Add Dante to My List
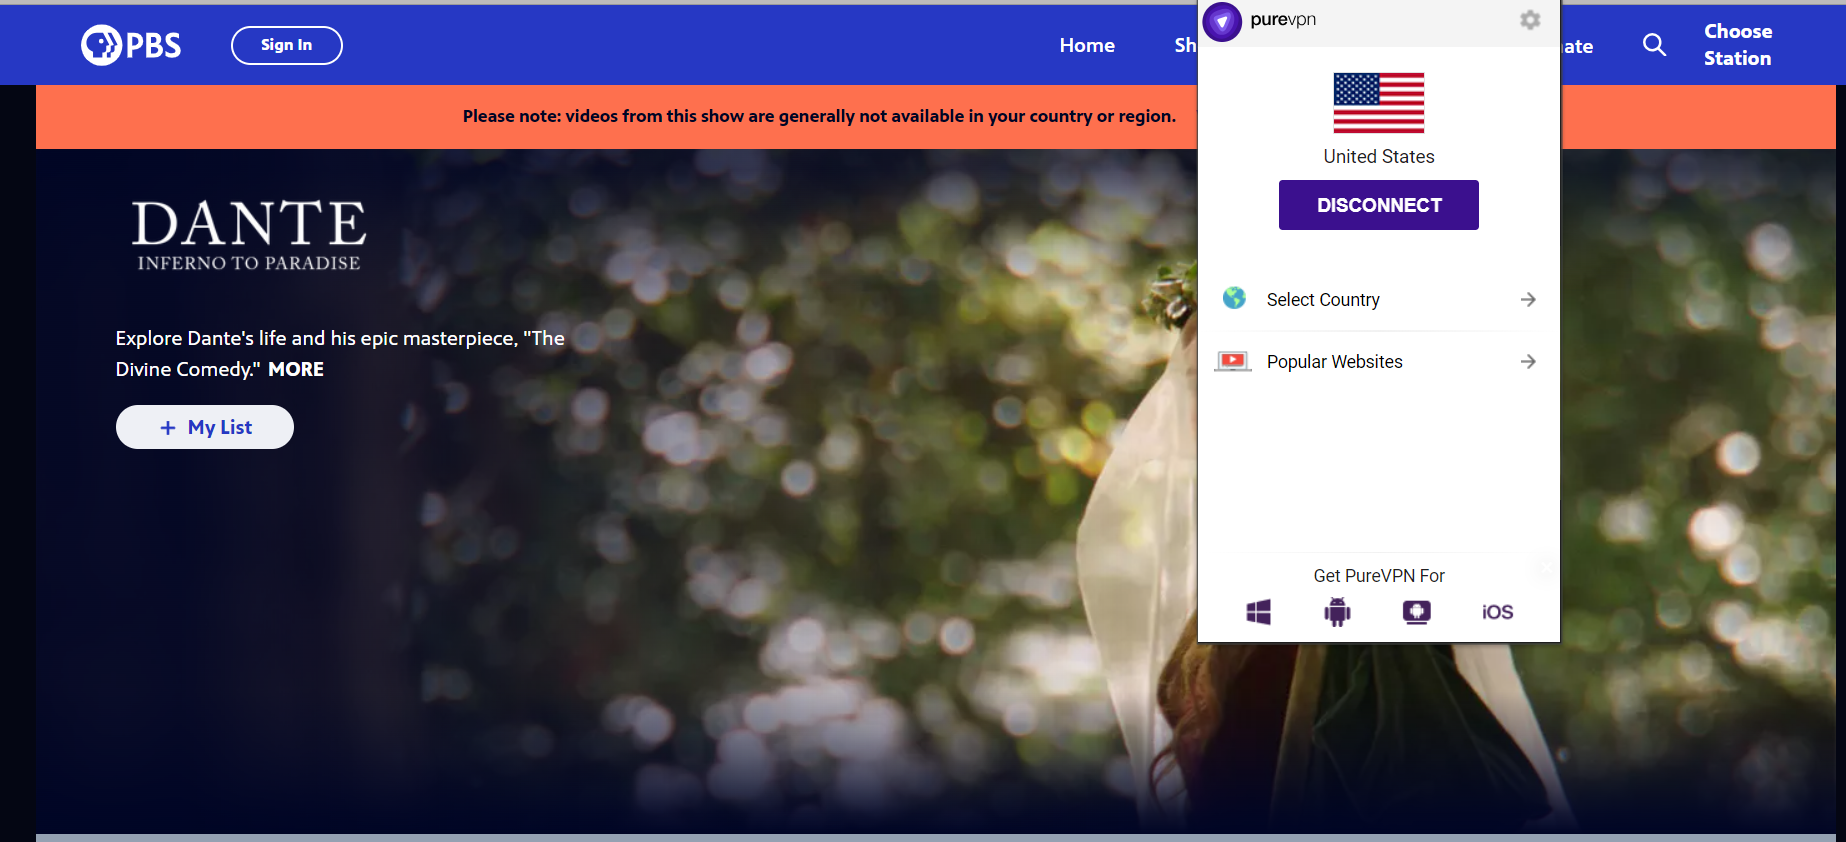1846x842 pixels. [205, 427]
